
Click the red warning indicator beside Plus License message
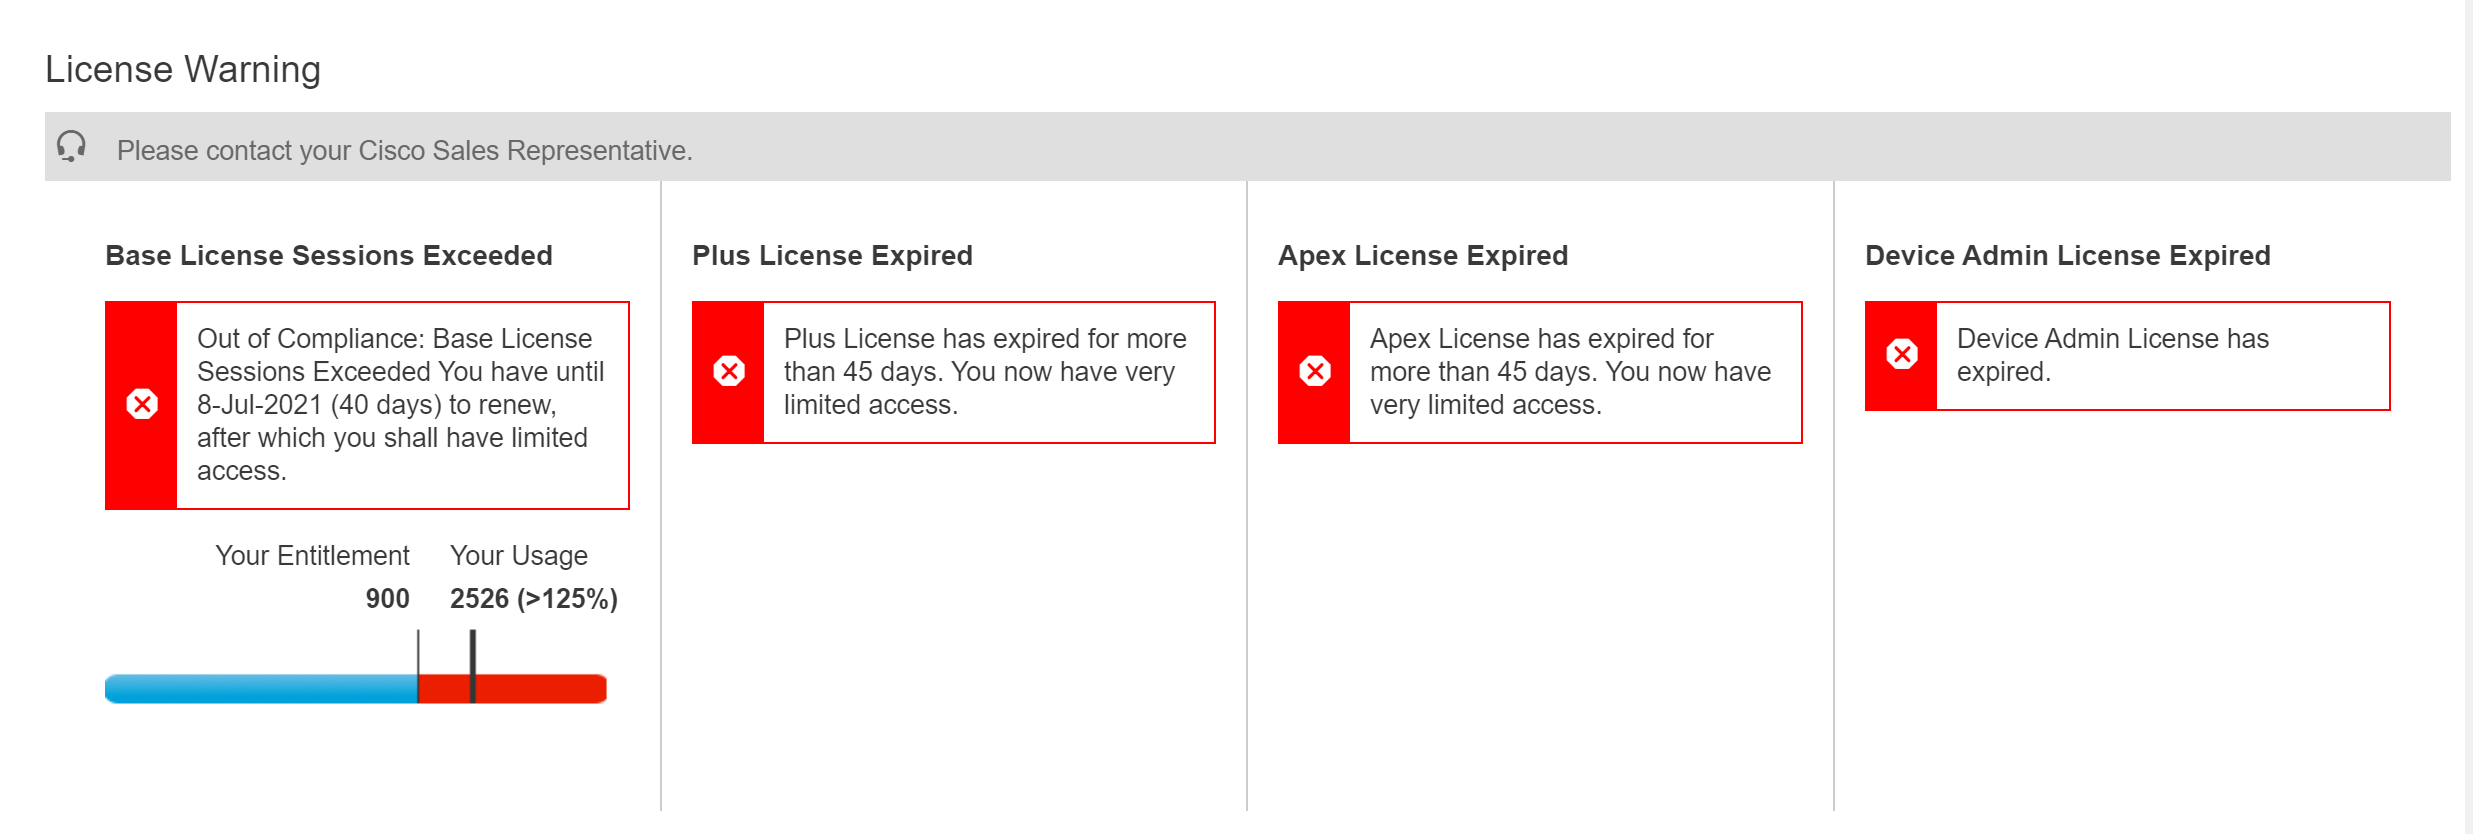click(x=728, y=371)
